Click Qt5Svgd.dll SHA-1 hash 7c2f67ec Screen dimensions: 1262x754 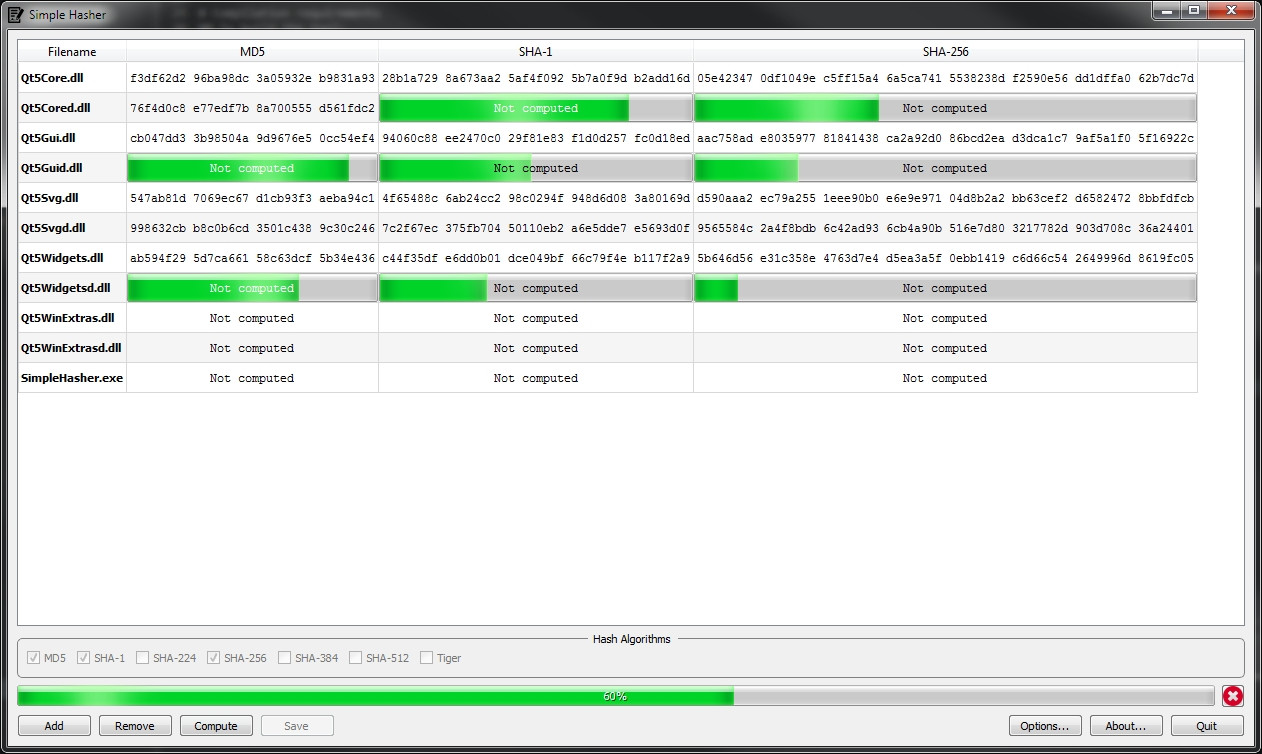point(536,228)
